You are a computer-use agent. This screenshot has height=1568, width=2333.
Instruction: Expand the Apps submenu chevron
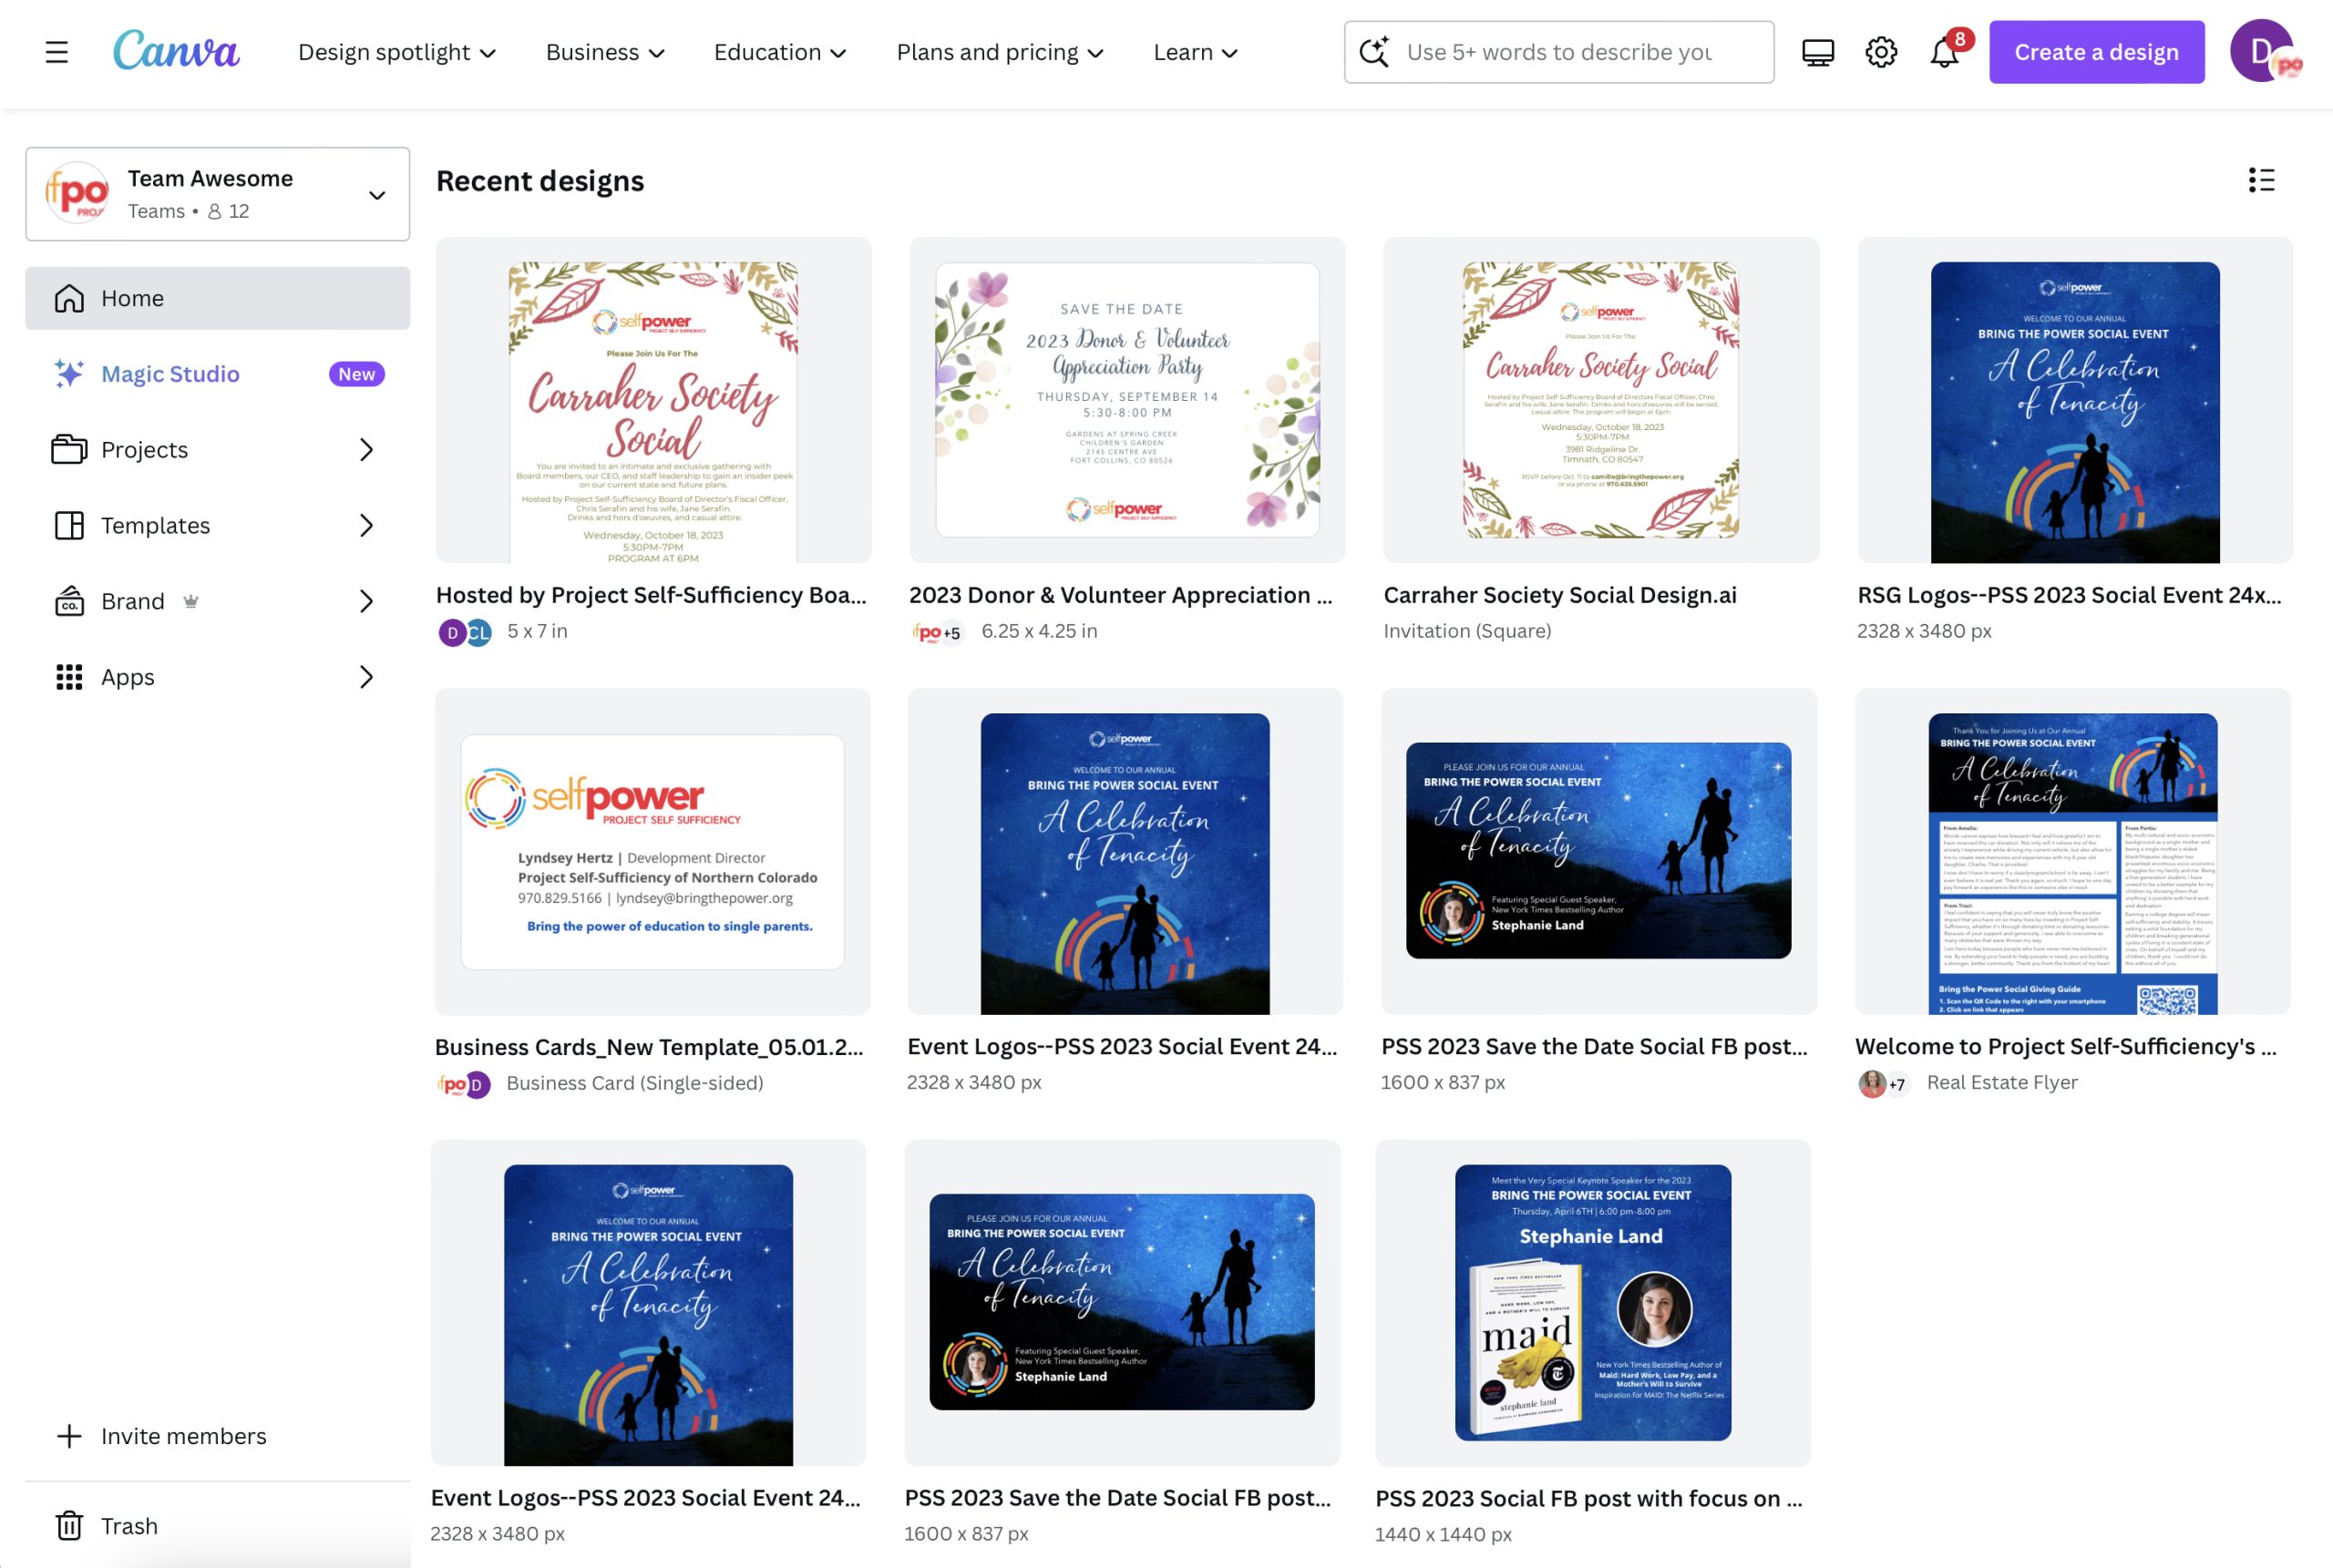pos(367,677)
